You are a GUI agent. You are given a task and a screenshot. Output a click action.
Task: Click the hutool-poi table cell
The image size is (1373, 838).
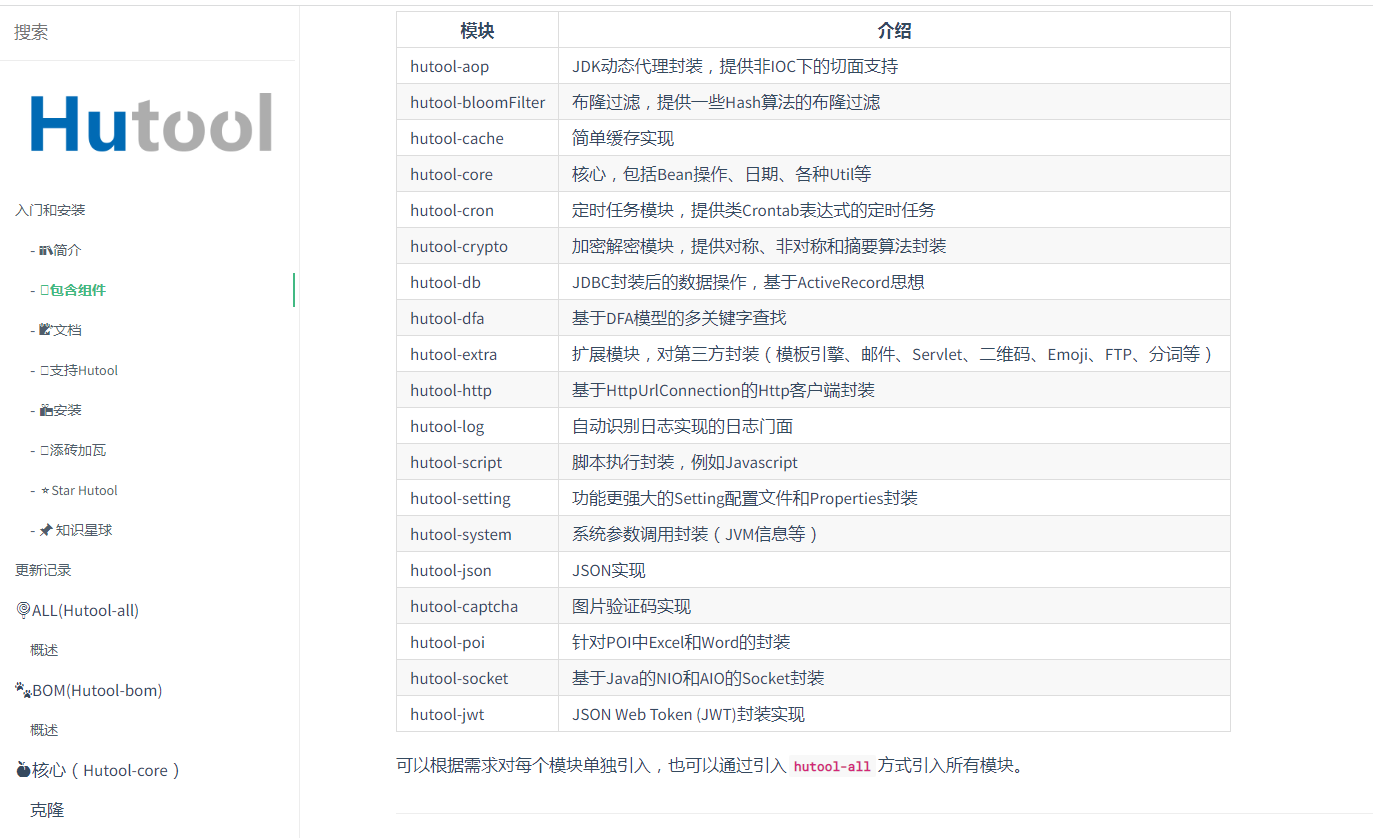[477, 642]
